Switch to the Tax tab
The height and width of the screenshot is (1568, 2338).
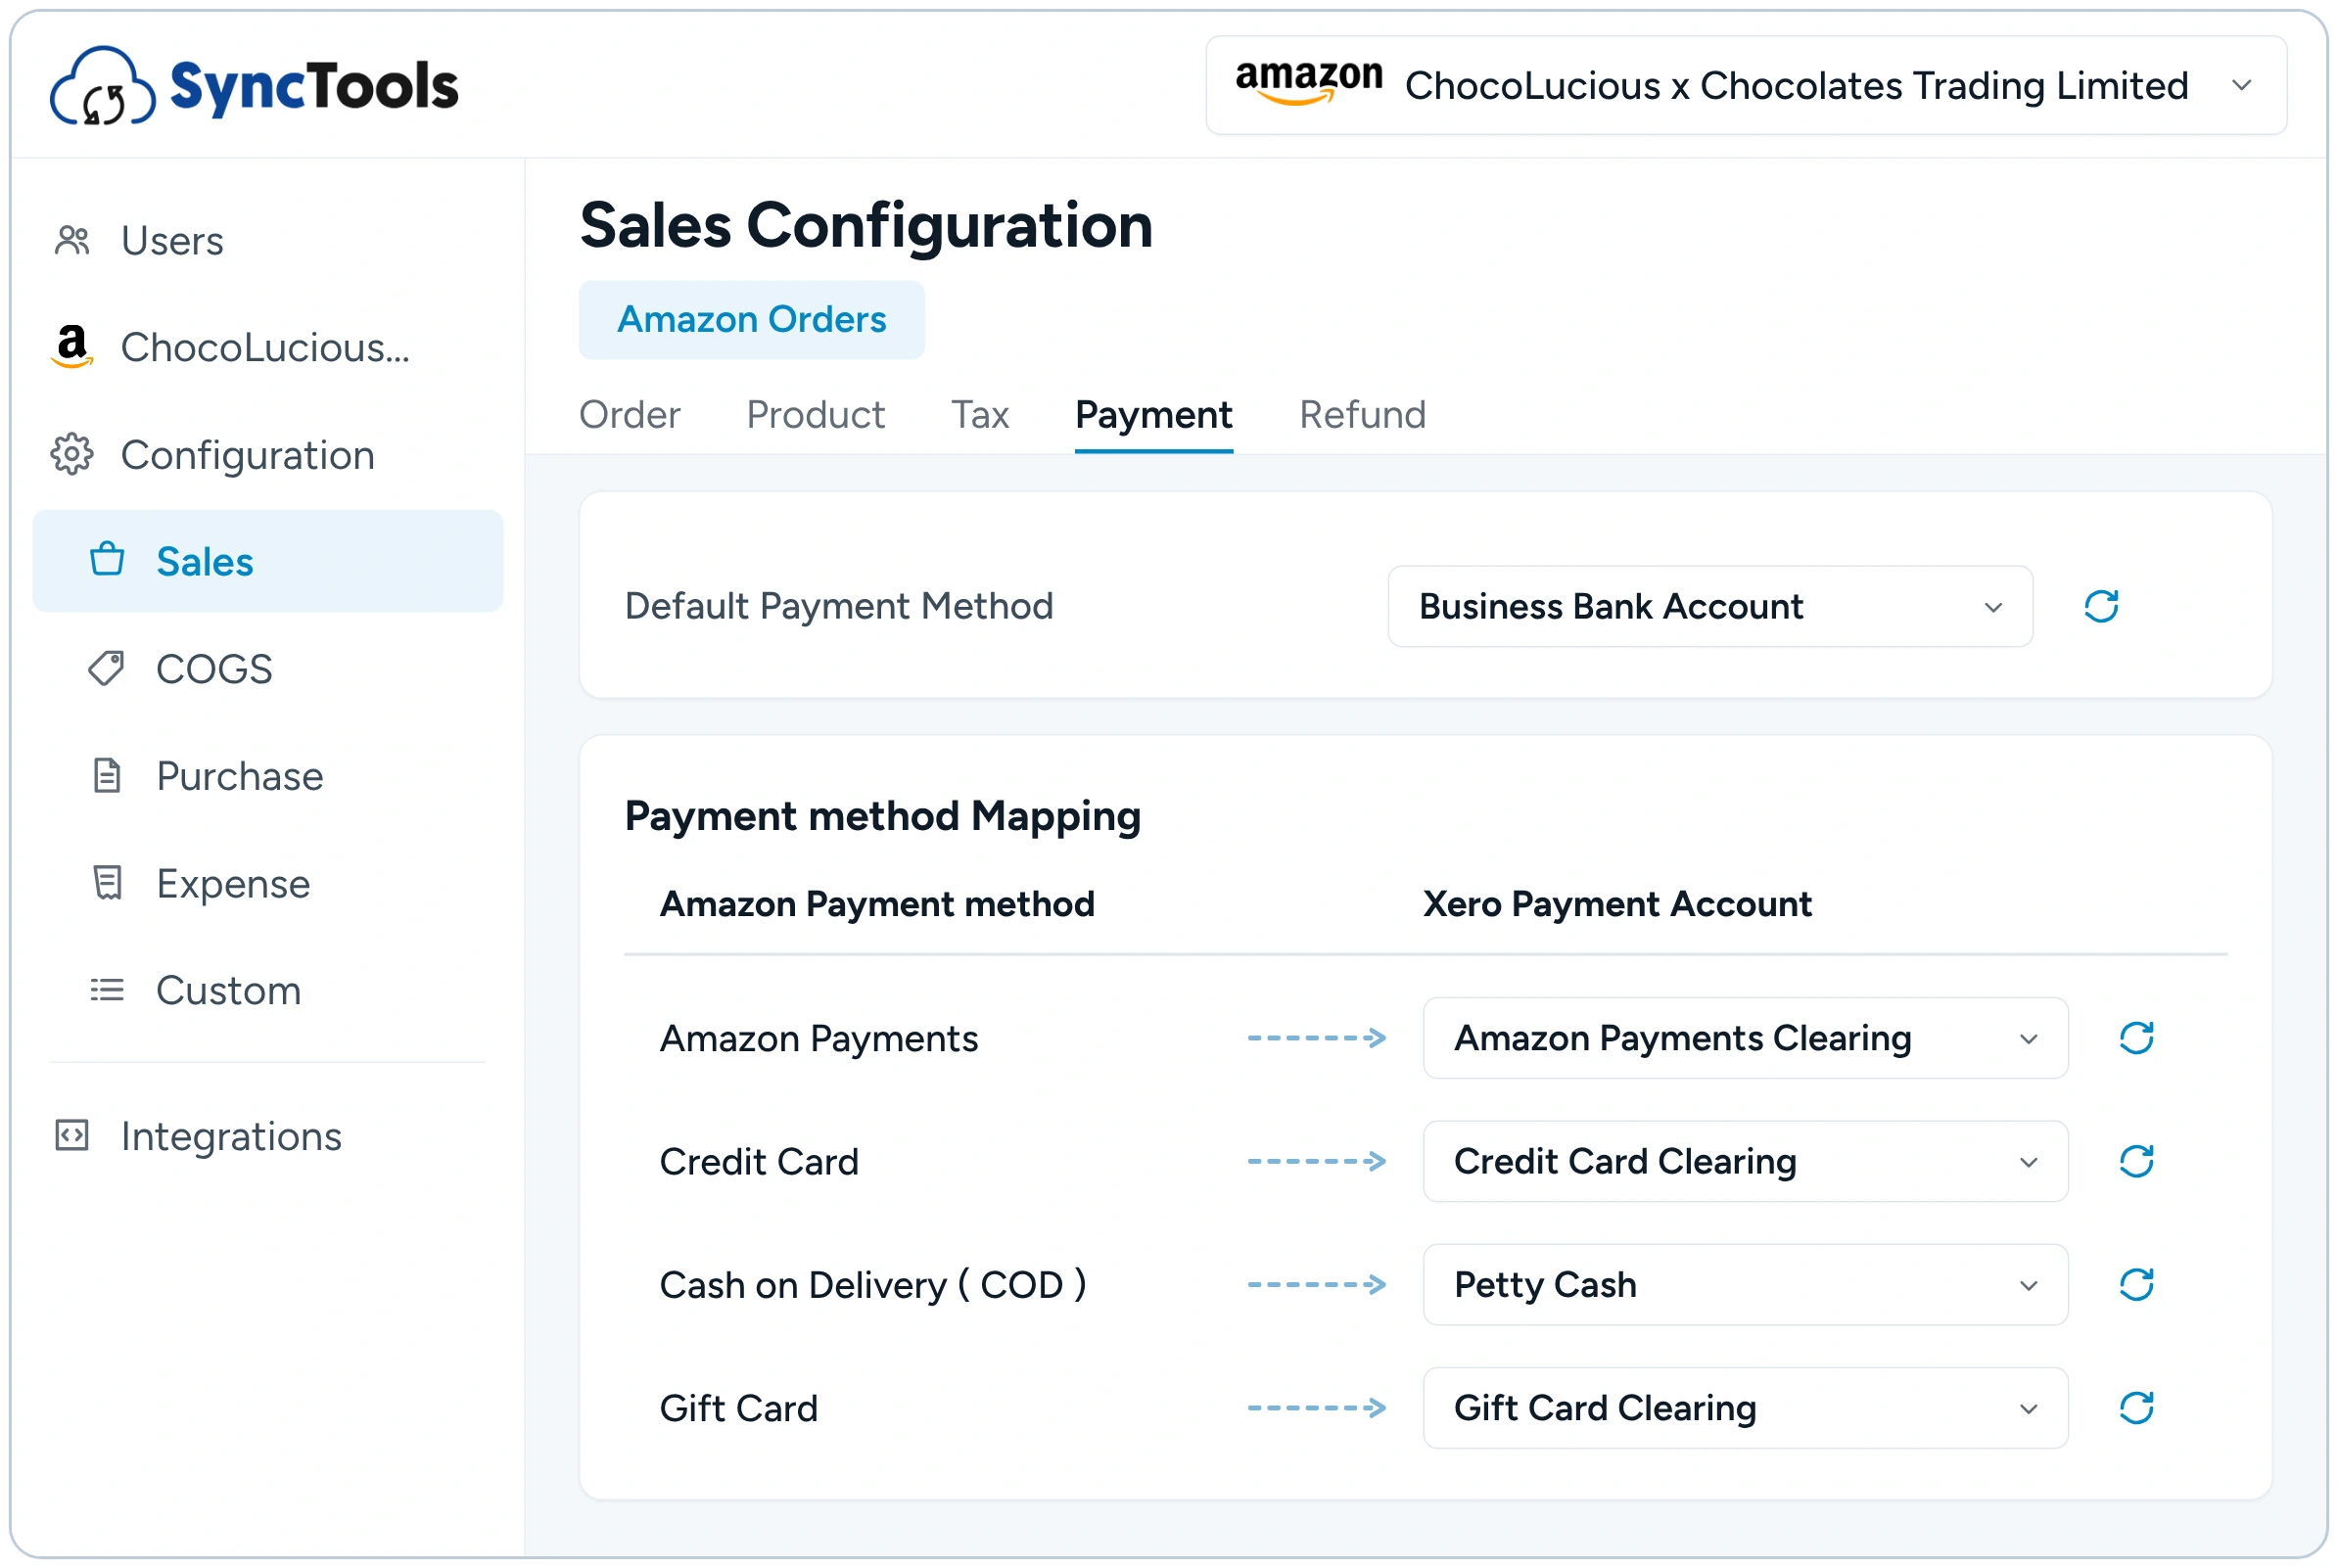coord(980,415)
